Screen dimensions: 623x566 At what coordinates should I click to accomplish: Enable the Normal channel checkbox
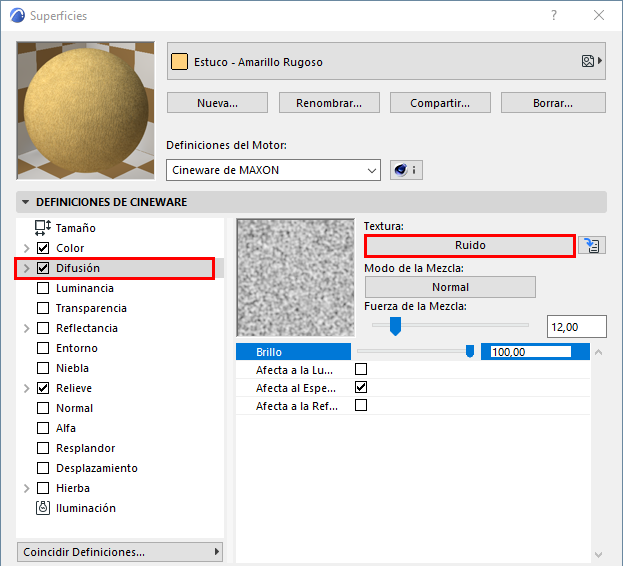pos(43,408)
